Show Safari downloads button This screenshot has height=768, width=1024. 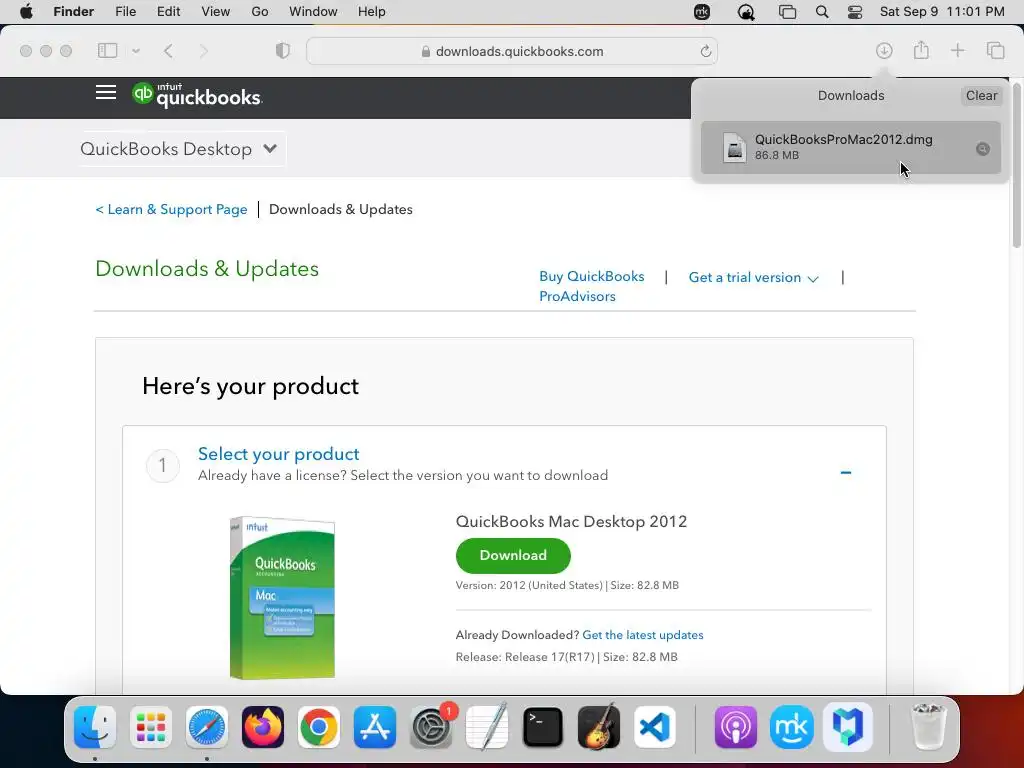coord(884,50)
